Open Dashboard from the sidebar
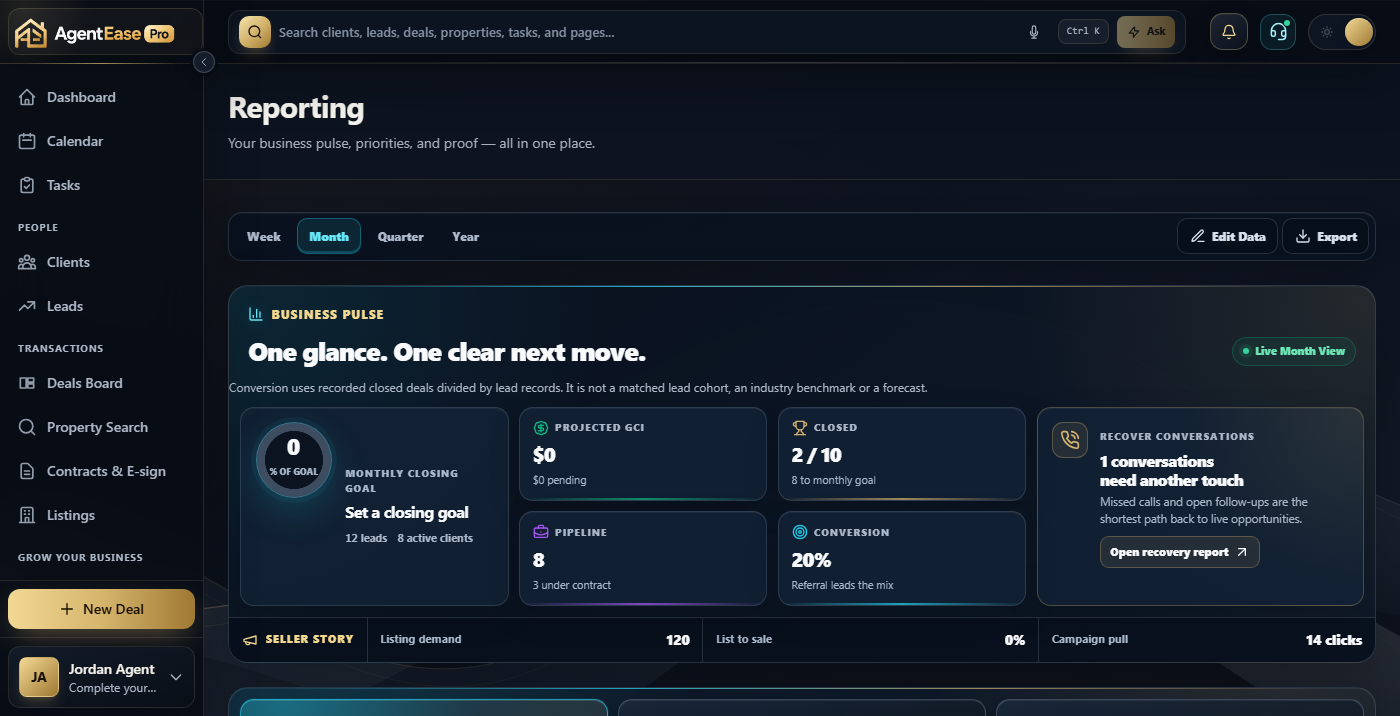 (101, 97)
